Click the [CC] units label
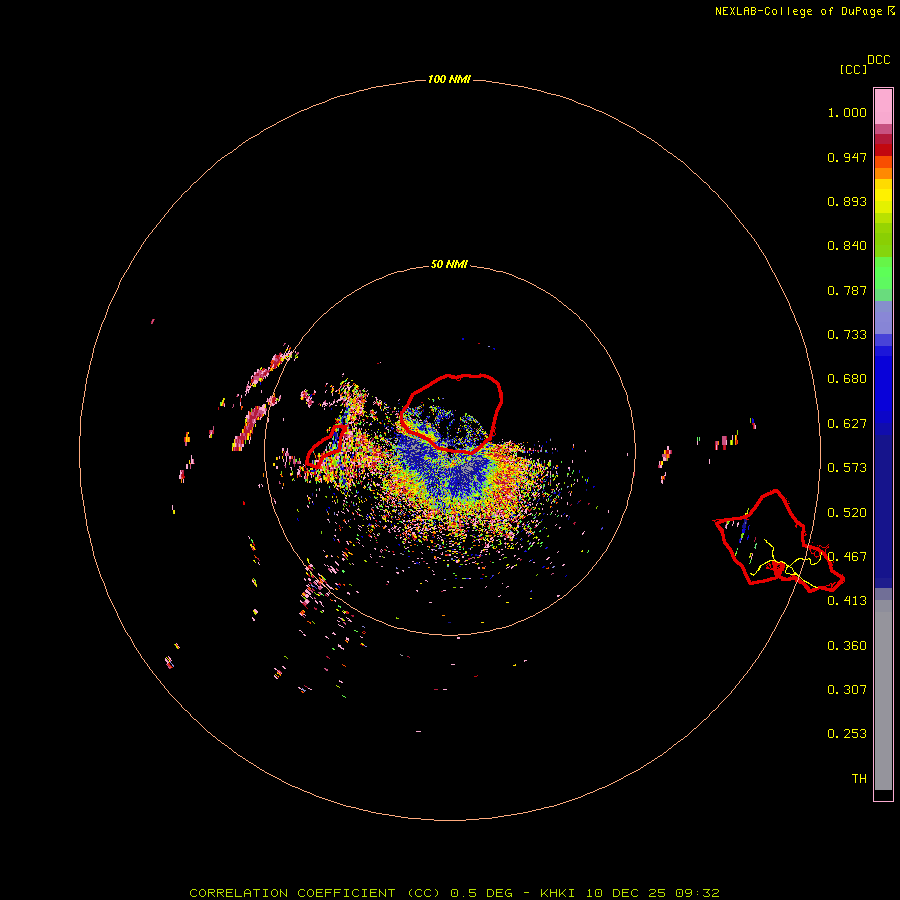Screen dimensions: 900x900 [853, 69]
